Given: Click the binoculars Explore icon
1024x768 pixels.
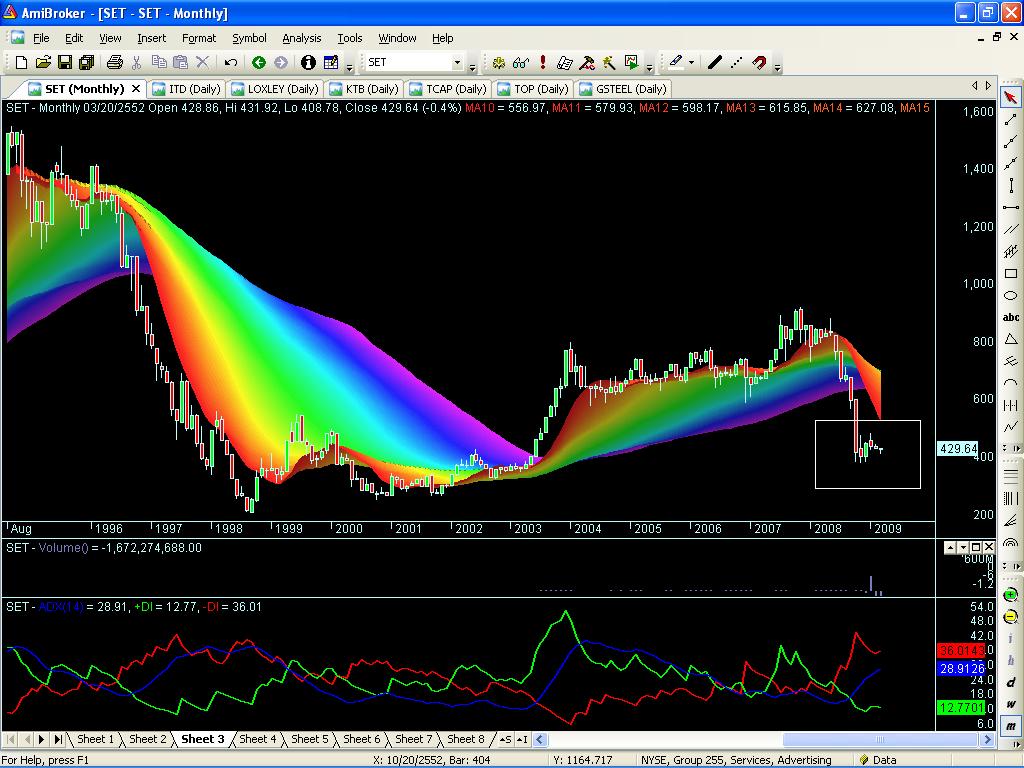Looking at the screenshot, I should (x=520, y=63).
